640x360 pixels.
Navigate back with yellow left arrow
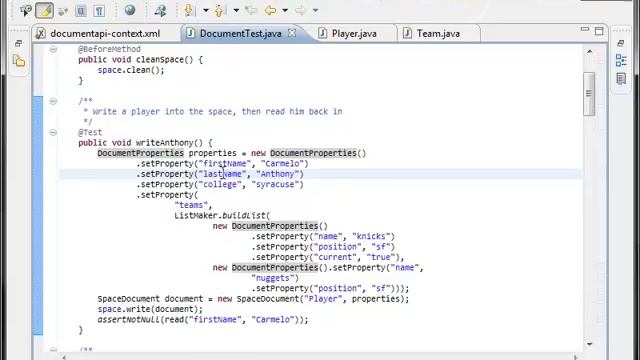pos(270,10)
